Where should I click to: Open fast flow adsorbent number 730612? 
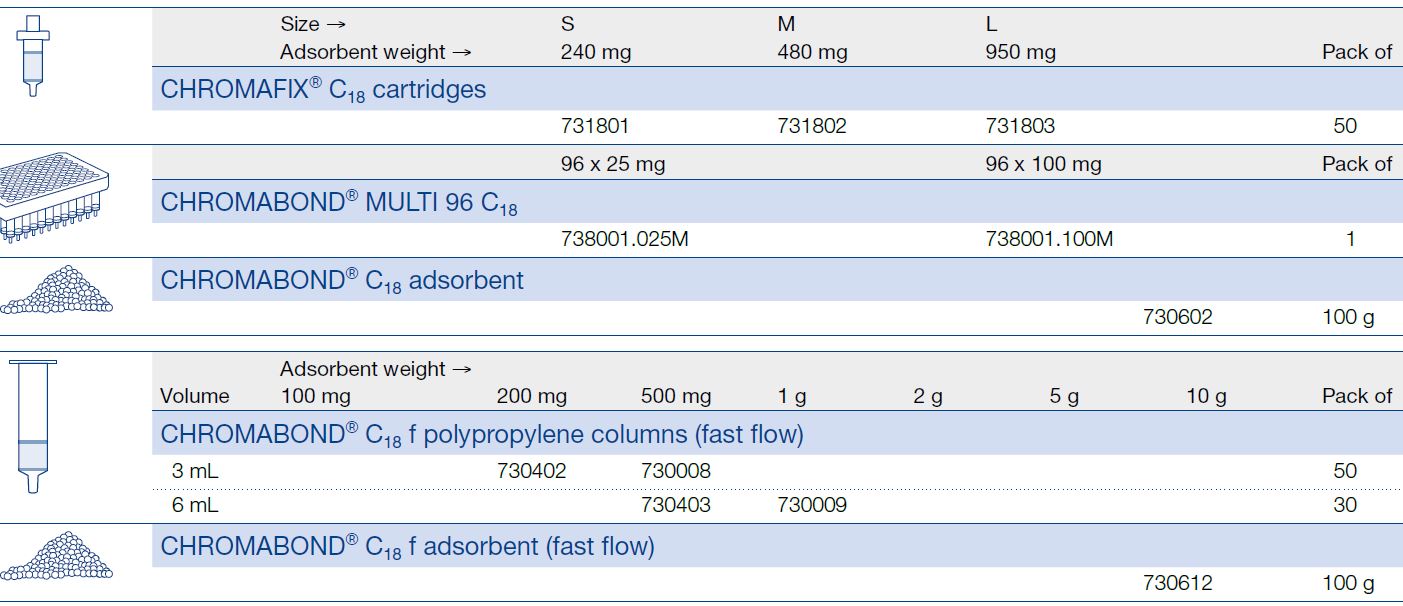(x=1177, y=583)
